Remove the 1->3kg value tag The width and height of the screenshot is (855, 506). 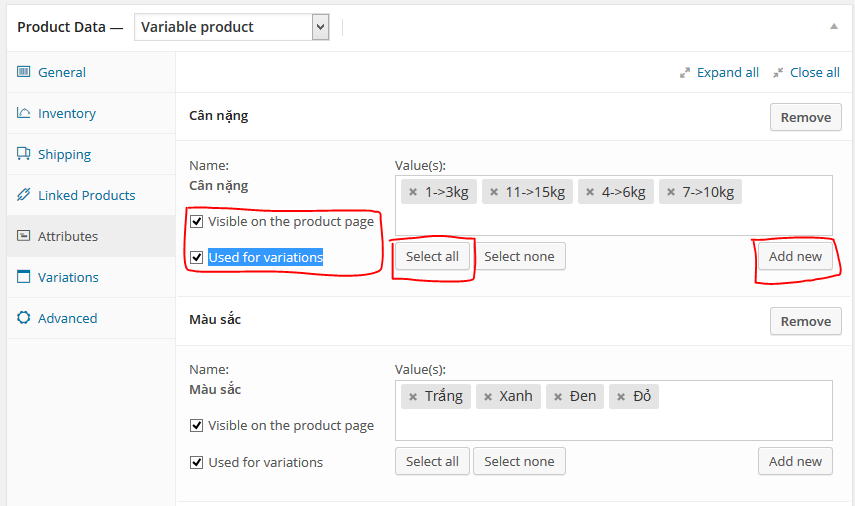tap(412, 192)
